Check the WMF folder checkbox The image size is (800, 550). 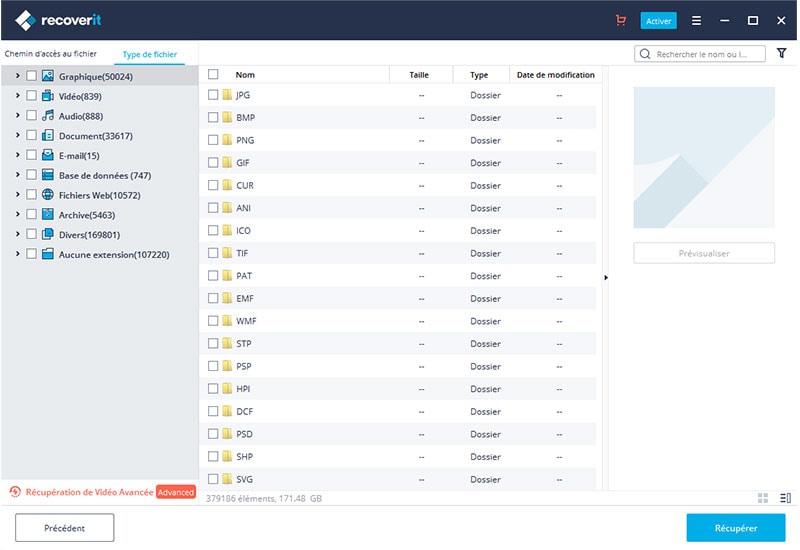(213, 321)
